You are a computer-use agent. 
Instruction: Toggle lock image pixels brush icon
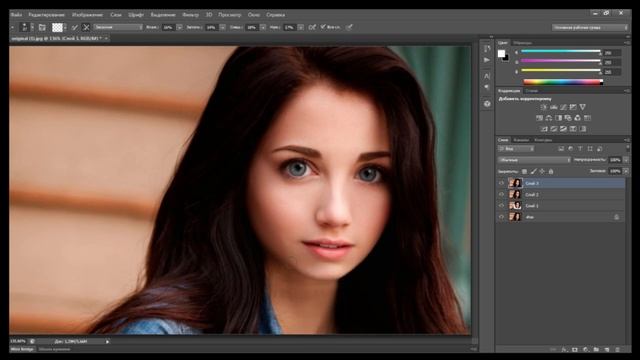533,171
